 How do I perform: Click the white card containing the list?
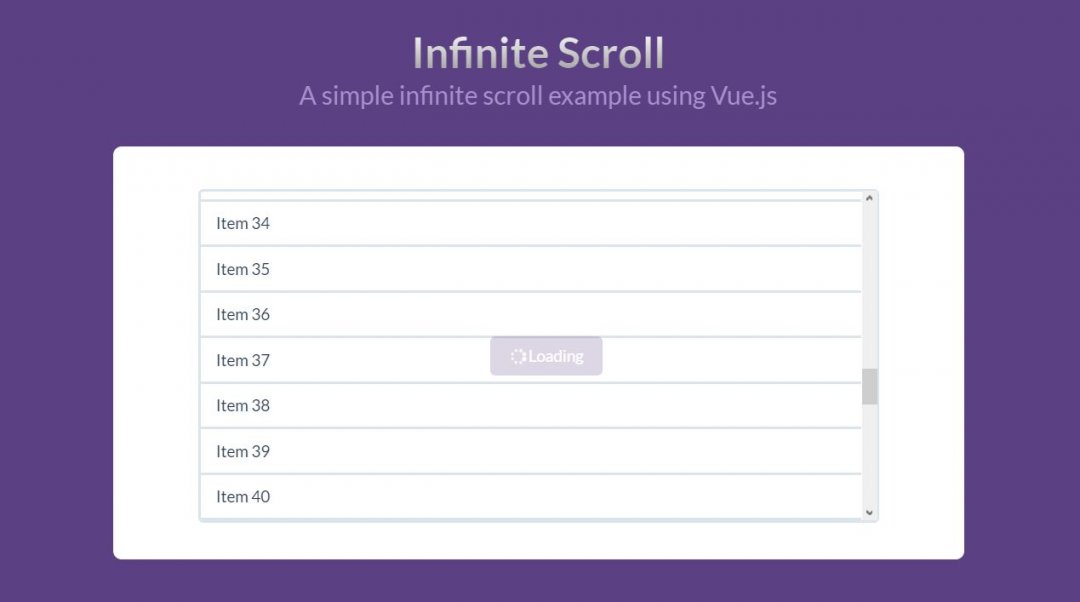[540, 540]
